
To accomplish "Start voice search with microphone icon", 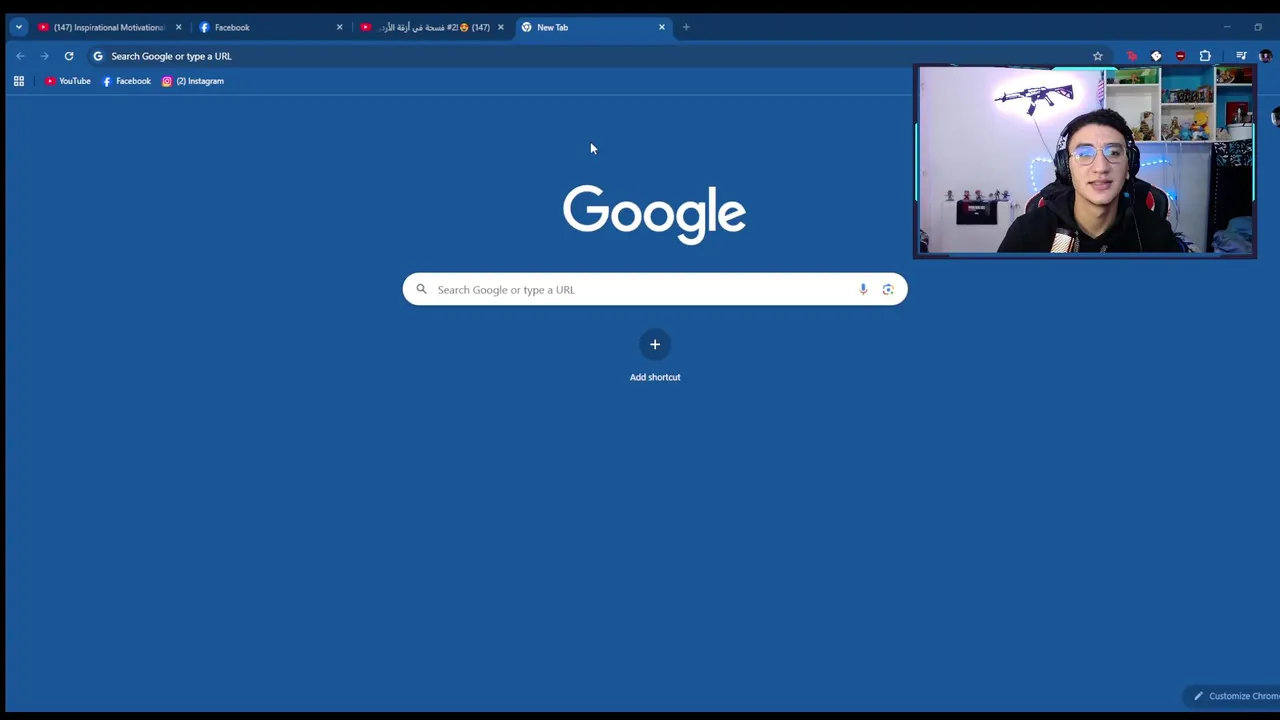I will click(x=863, y=290).
